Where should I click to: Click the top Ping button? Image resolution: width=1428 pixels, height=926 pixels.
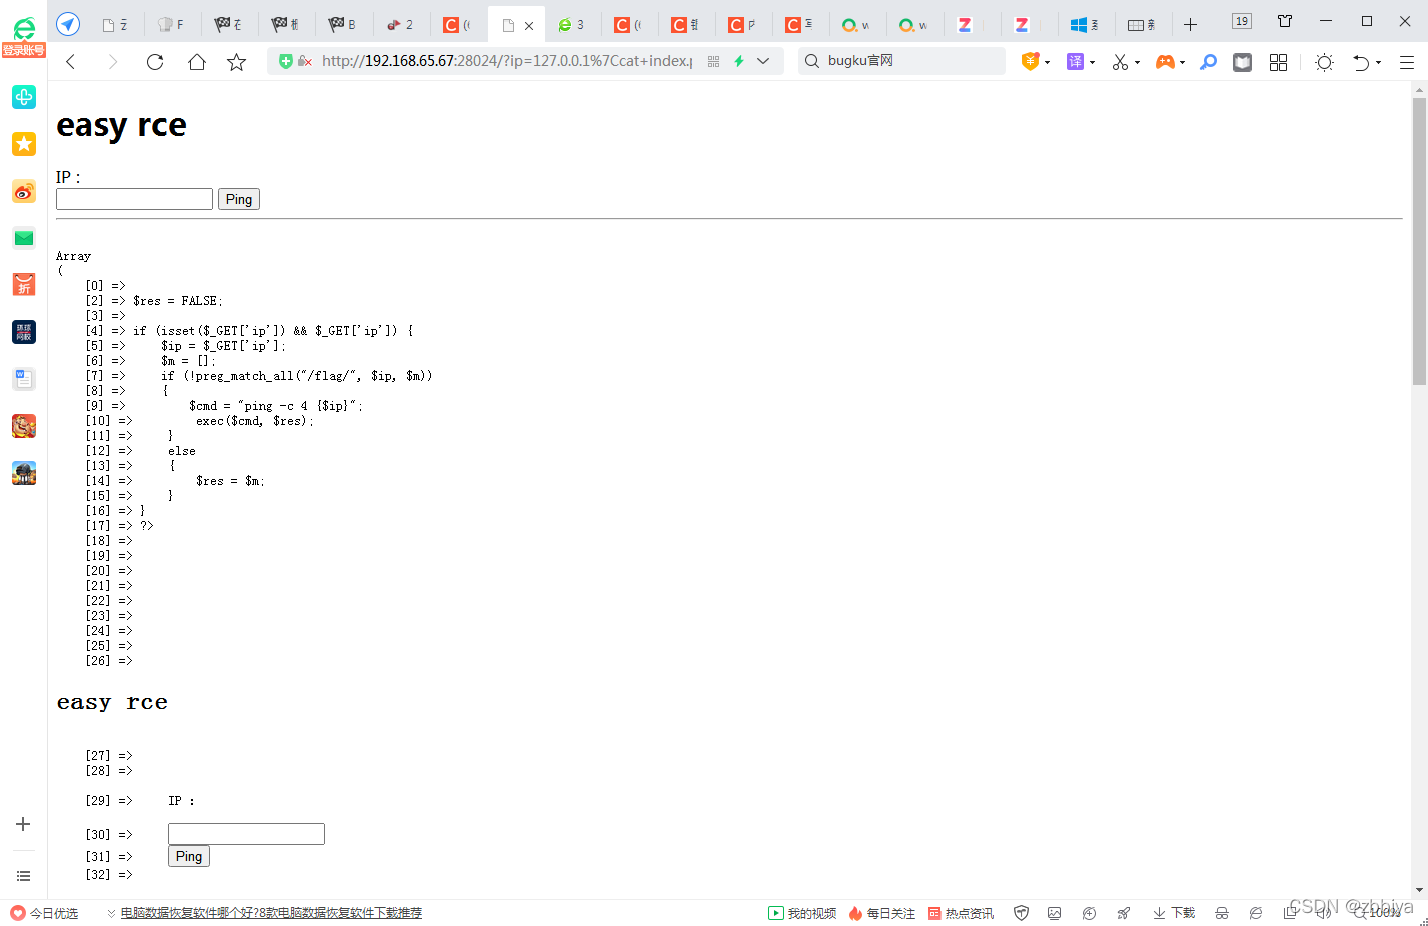[x=239, y=199]
